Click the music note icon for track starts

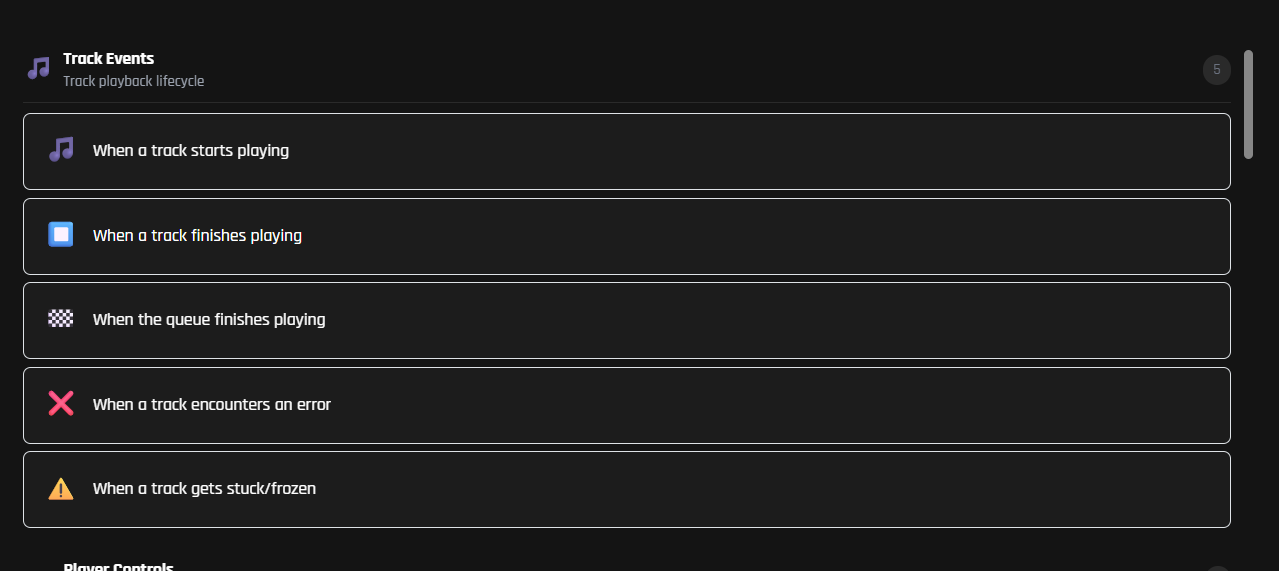point(61,150)
